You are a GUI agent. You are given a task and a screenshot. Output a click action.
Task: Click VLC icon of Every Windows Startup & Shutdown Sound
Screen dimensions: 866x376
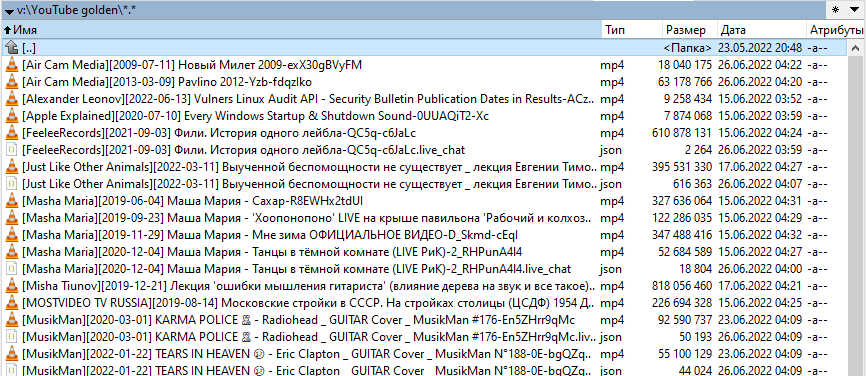[x=11, y=116]
